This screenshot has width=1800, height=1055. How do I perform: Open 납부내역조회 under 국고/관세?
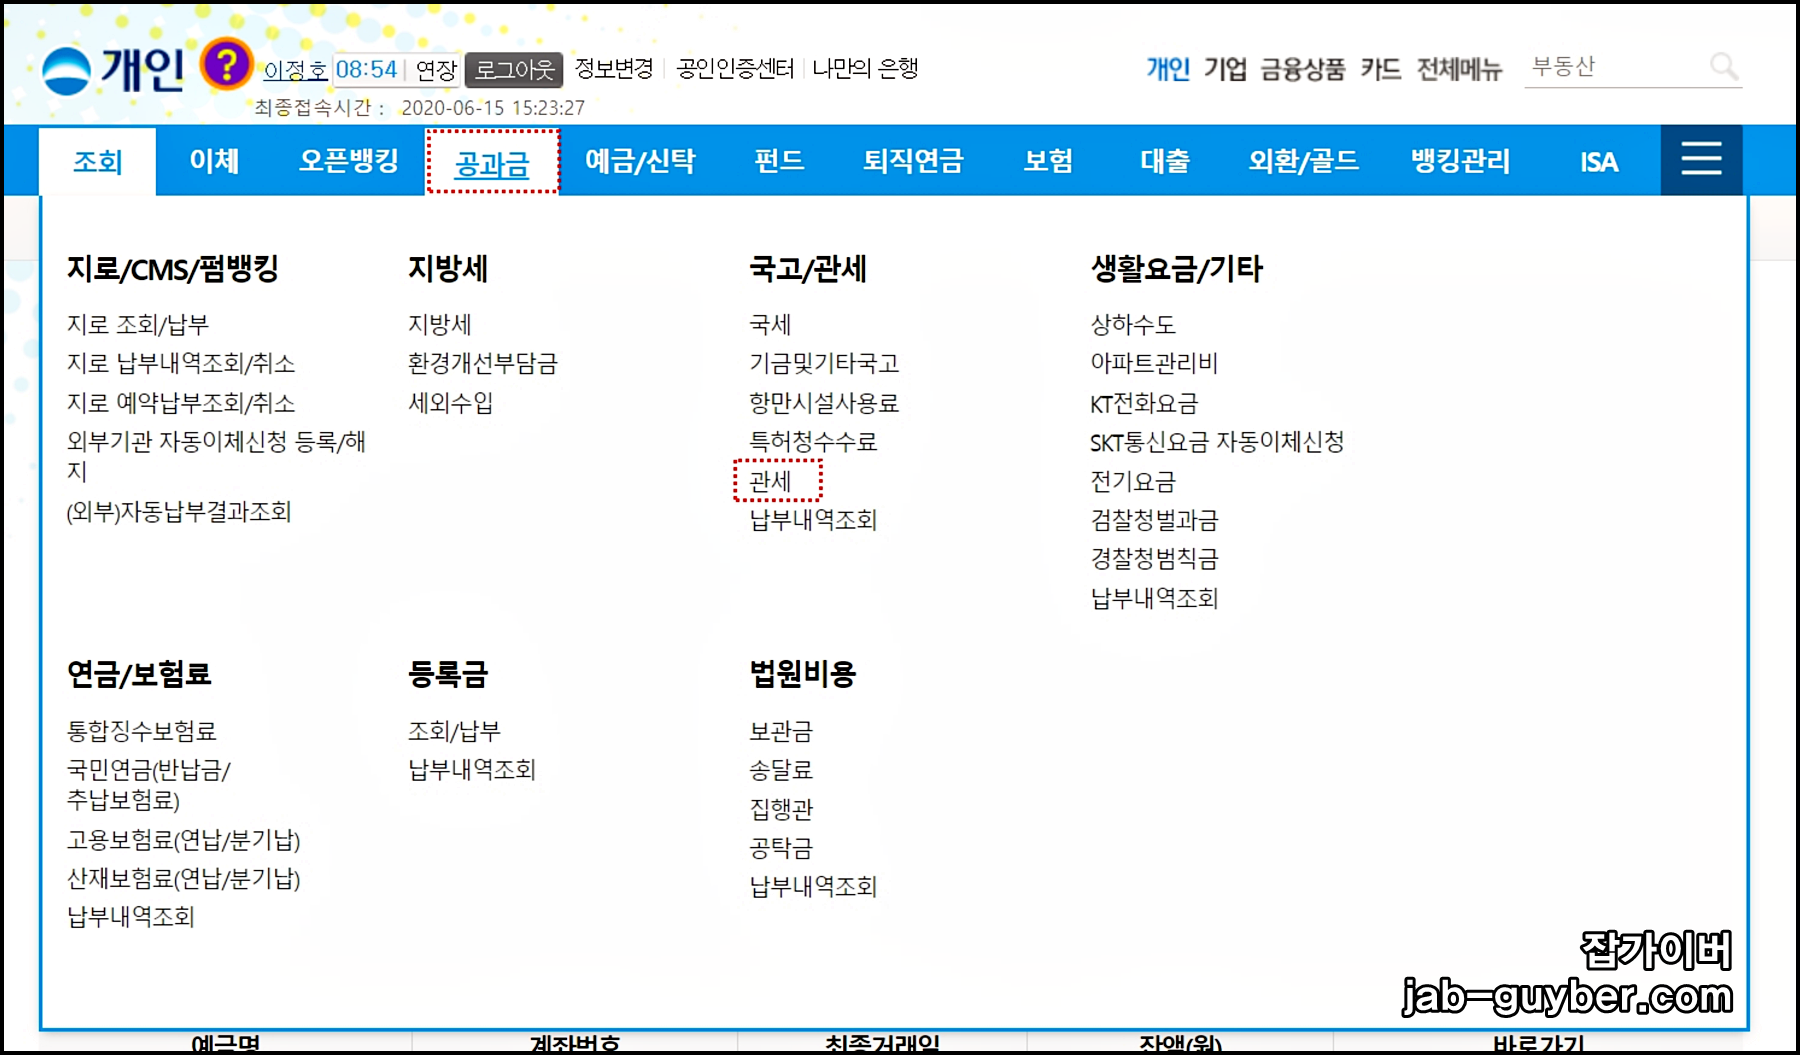813,520
